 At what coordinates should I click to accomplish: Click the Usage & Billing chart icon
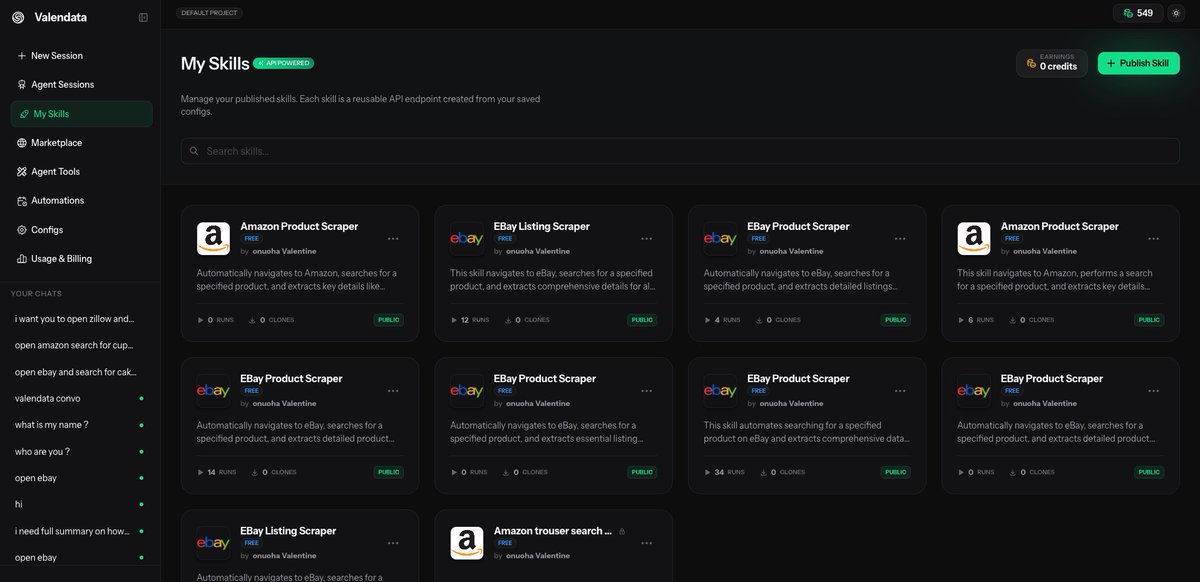(22, 259)
